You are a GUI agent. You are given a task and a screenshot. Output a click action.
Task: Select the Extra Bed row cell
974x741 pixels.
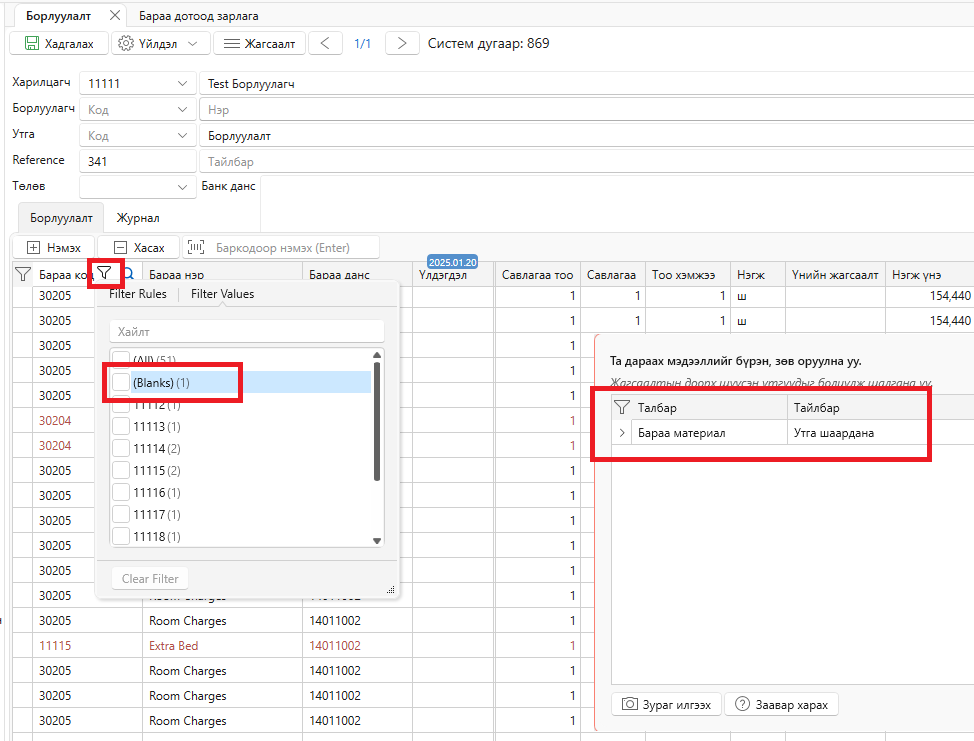pyautogui.click(x=222, y=645)
